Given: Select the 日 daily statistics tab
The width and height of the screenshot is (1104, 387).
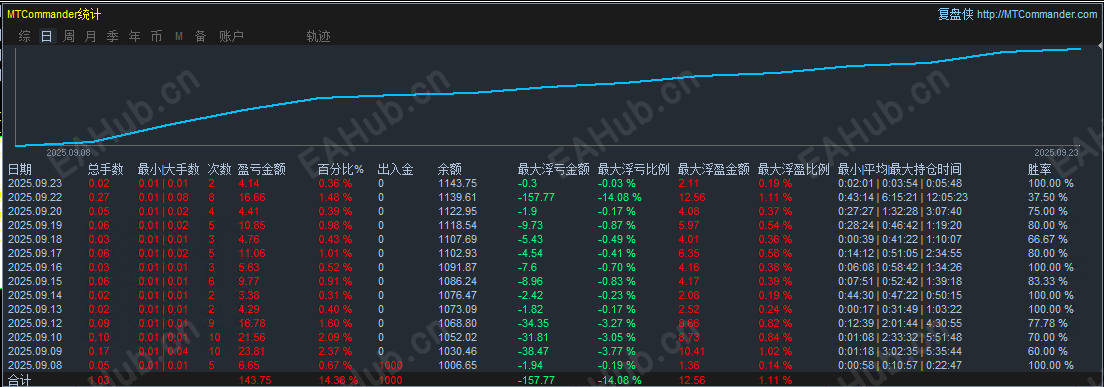Looking at the screenshot, I should pos(46,37).
